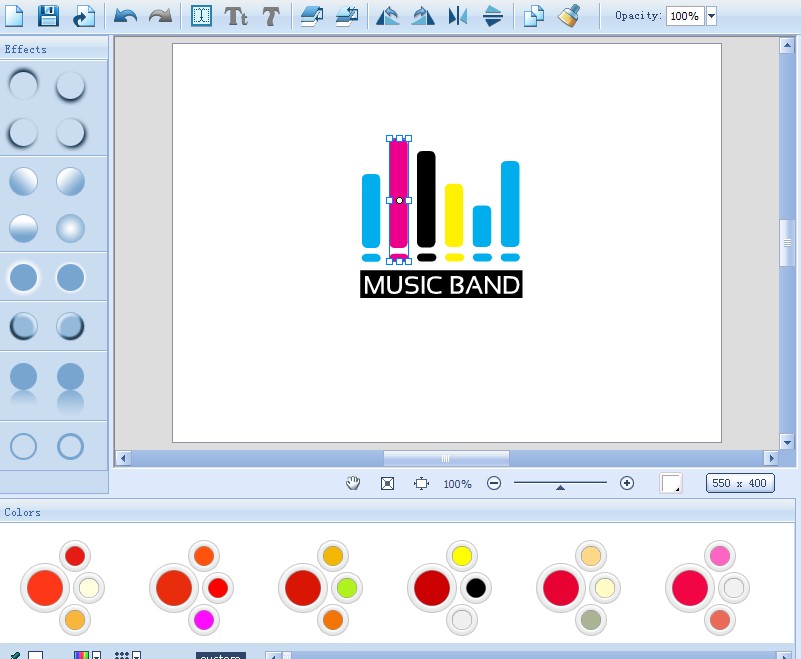801x659 pixels.
Task: Click the Effects panel header
Action: click(x=54, y=49)
